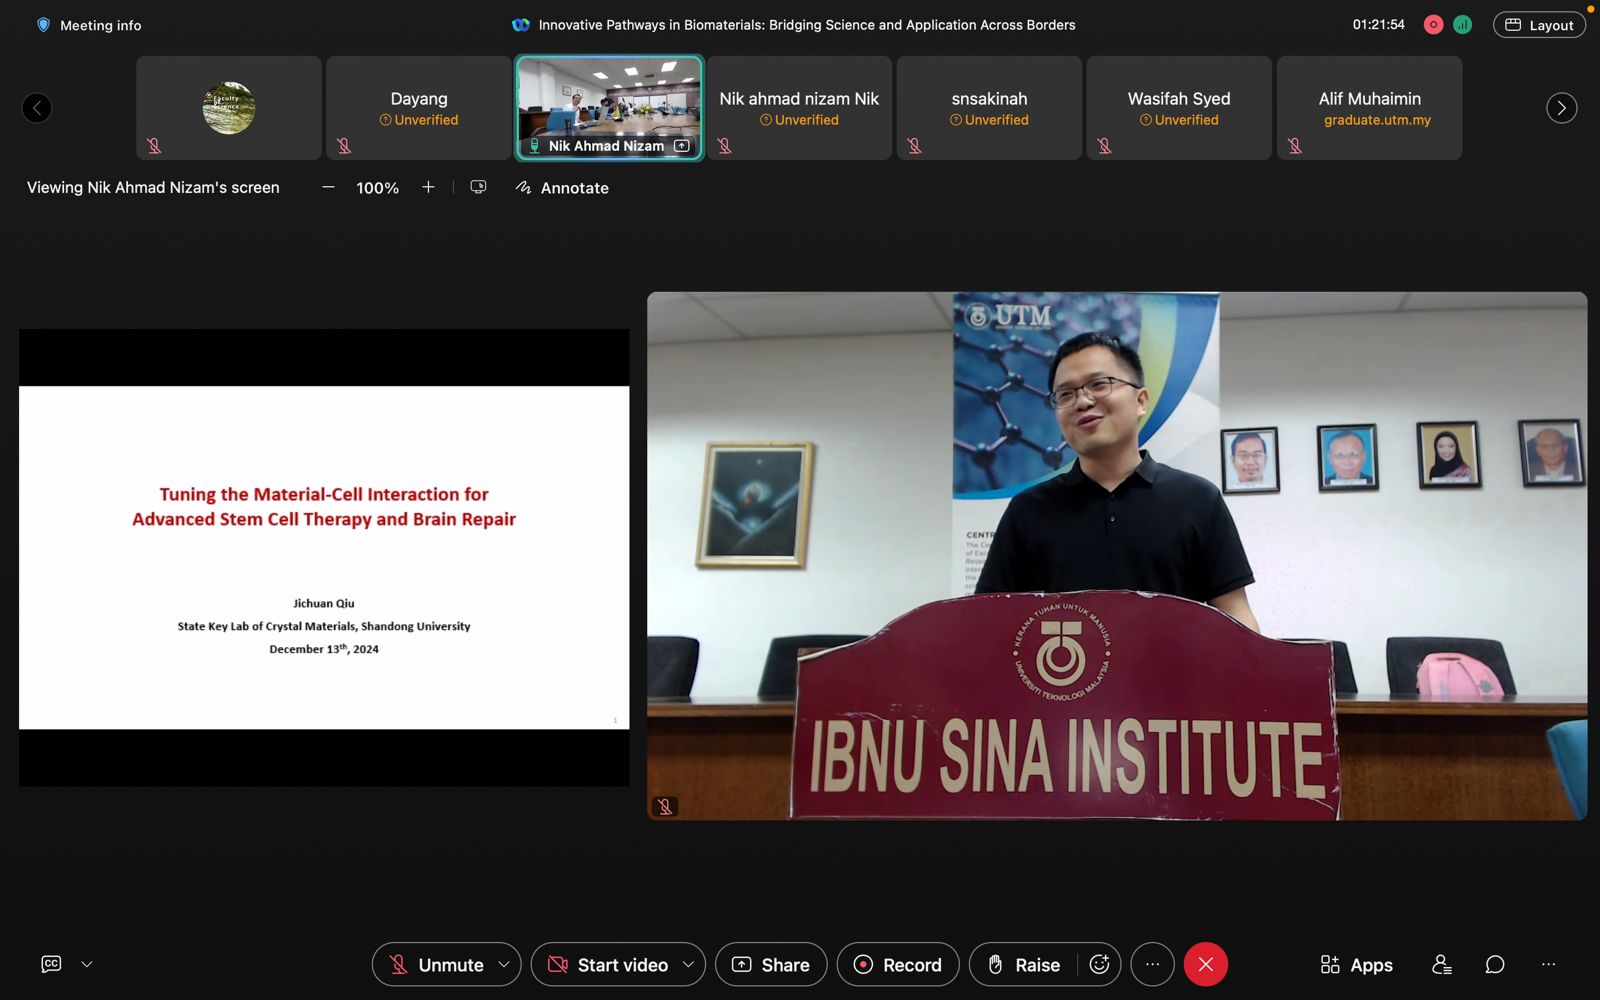1600x1000 pixels.
Task: Select Alif Muhaimin's participant tile
Action: (1369, 108)
